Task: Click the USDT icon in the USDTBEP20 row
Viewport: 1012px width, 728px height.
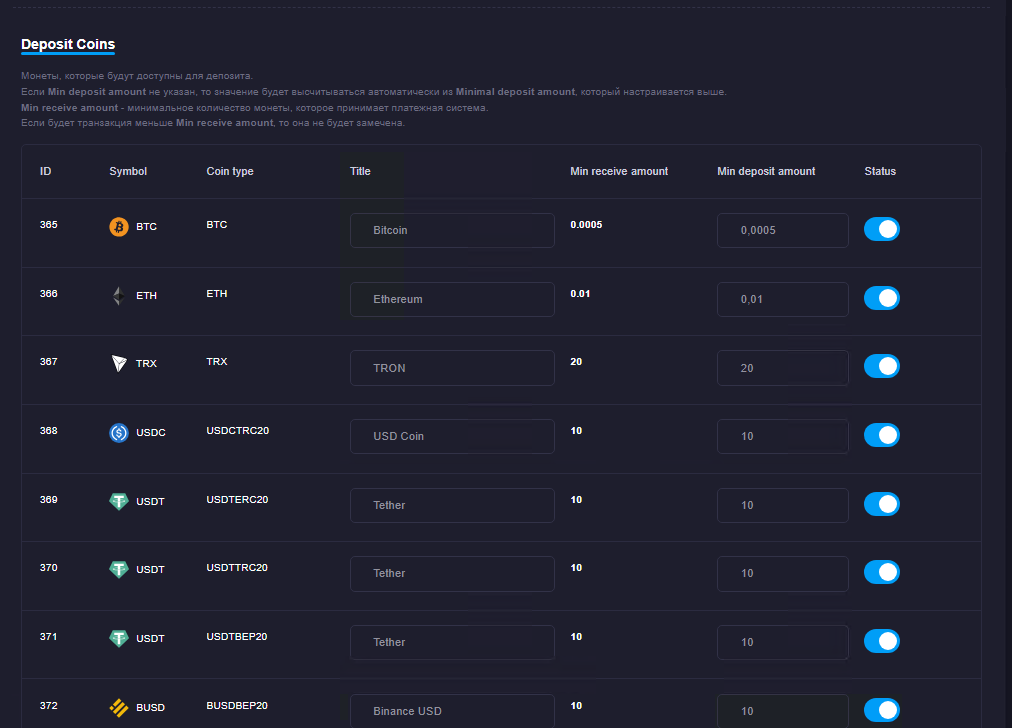Action: click(119, 638)
